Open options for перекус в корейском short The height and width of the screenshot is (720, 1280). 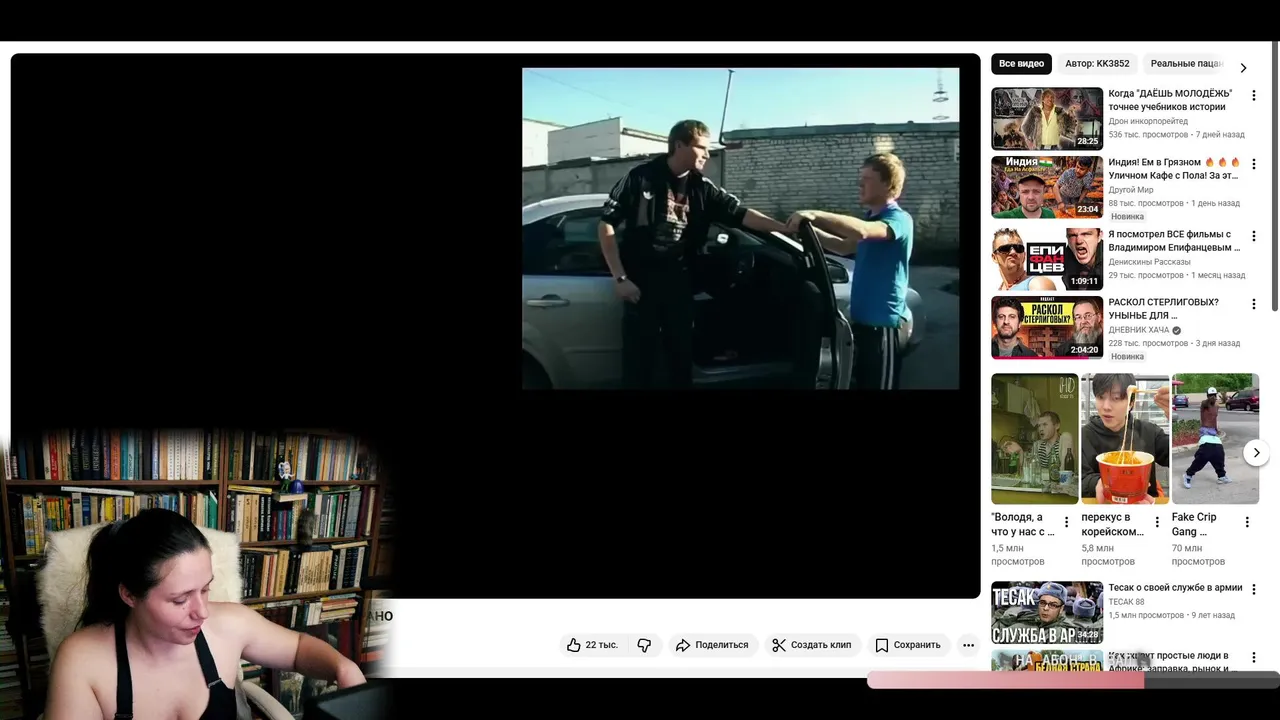pos(1157,522)
